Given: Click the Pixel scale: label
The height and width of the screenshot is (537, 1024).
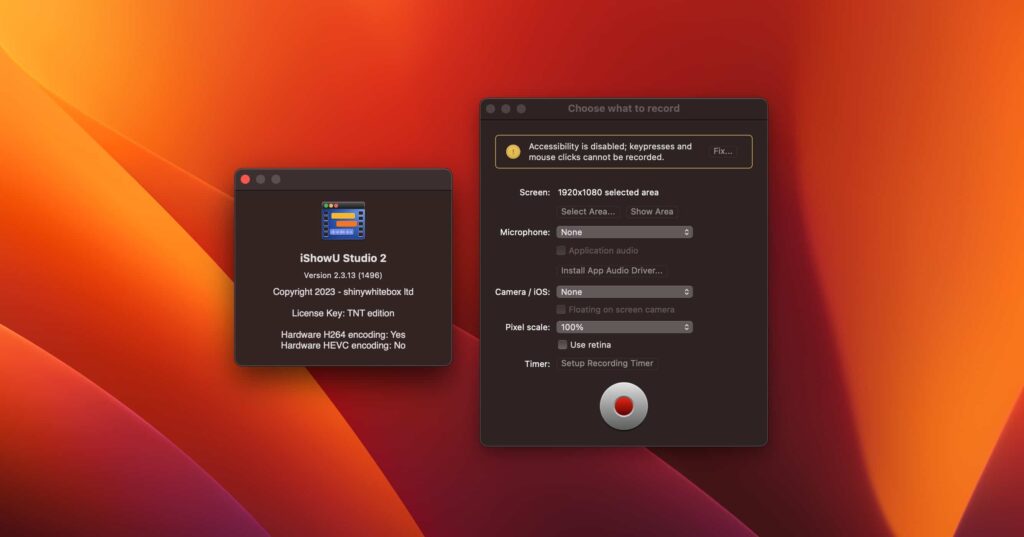Looking at the screenshot, I should pos(528,327).
